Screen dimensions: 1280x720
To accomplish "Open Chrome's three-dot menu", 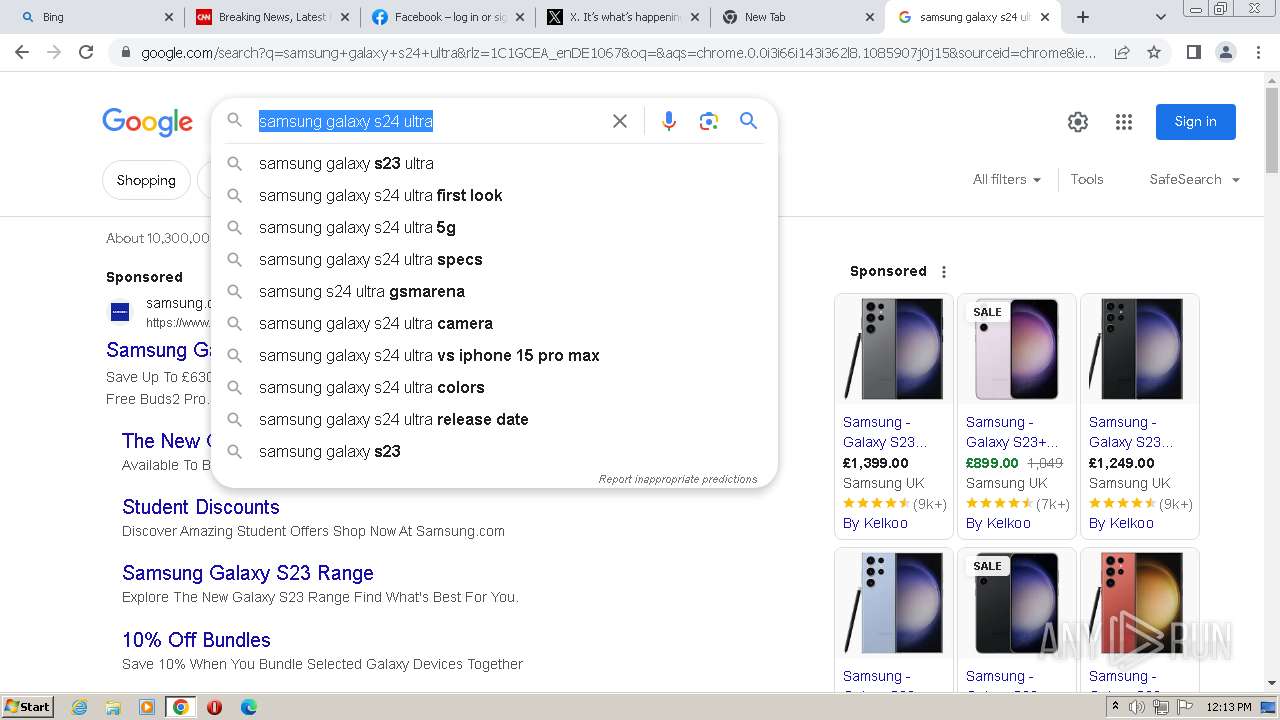I will [1258, 52].
